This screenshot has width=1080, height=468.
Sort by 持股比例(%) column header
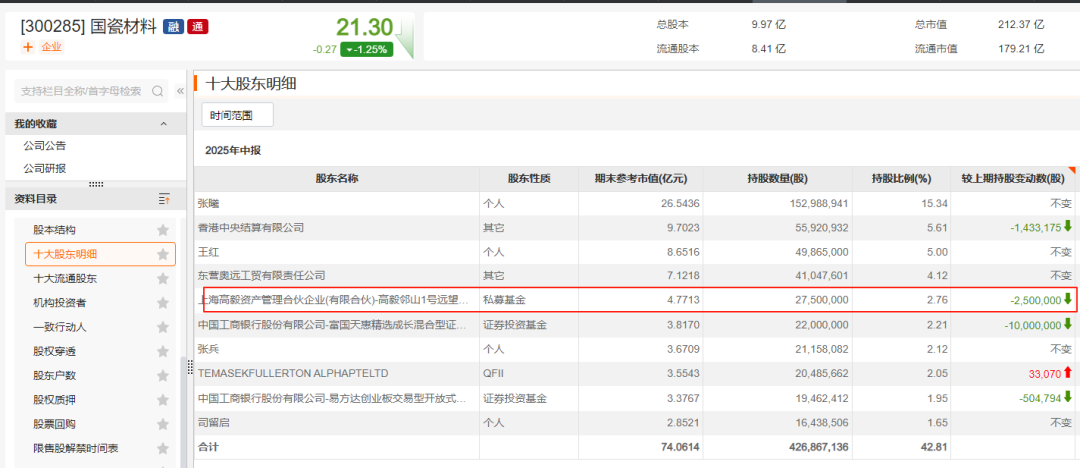[x=902, y=179]
